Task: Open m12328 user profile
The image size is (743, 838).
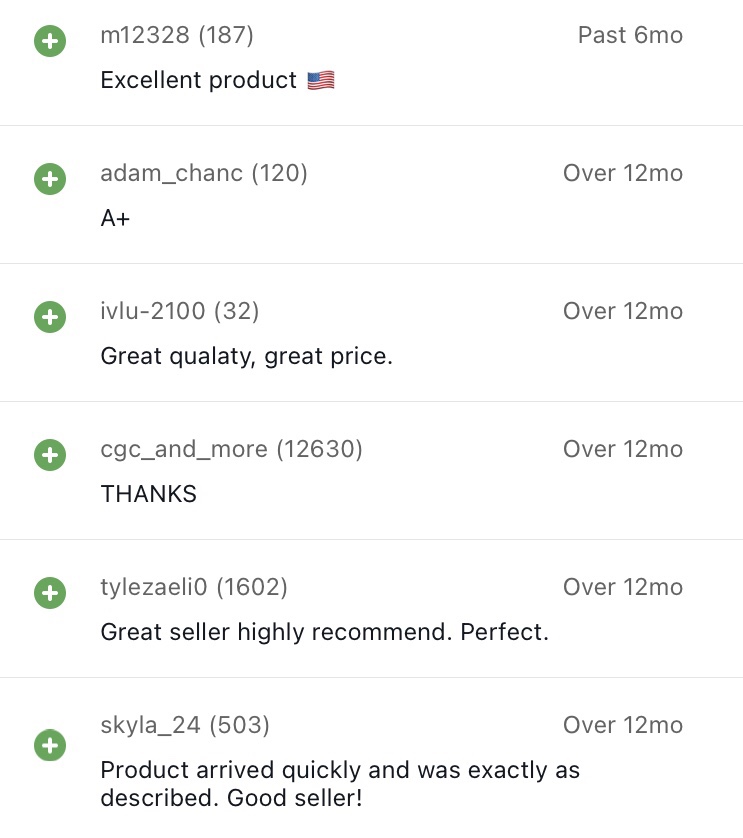Action: pyautogui.click(x=146, y=36)
